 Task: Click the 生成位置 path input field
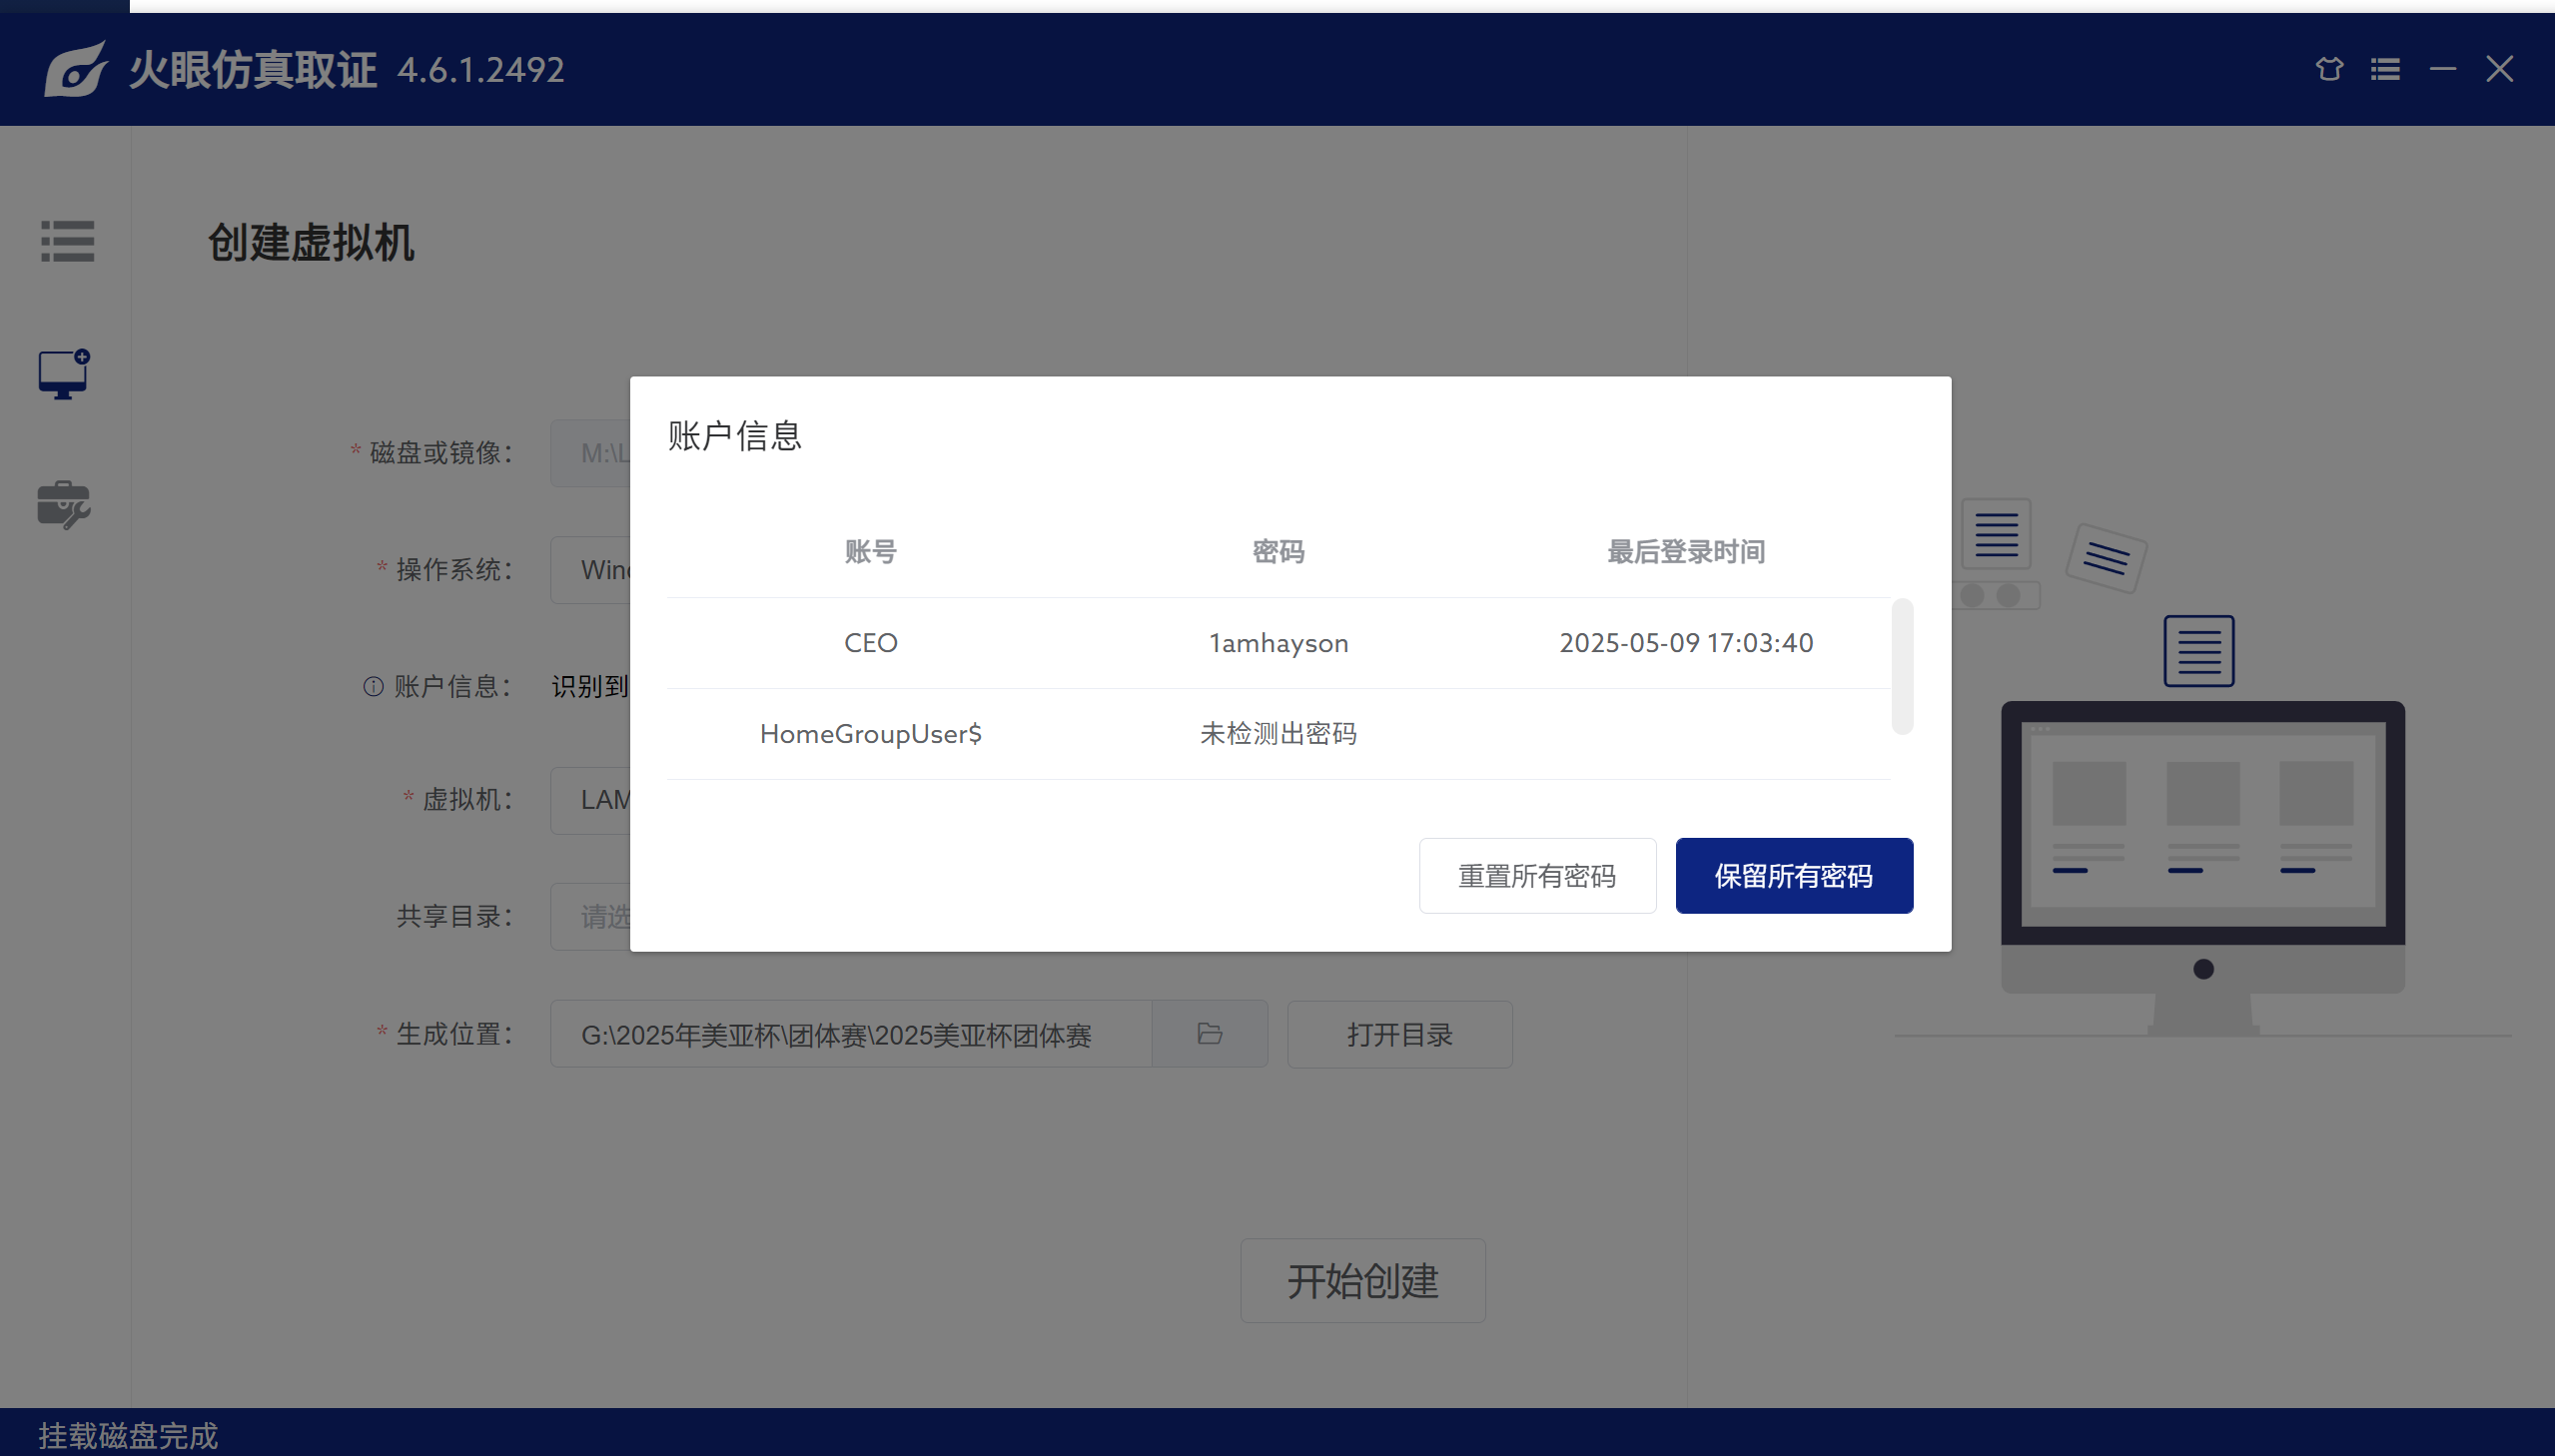[x=850, y=1034]
